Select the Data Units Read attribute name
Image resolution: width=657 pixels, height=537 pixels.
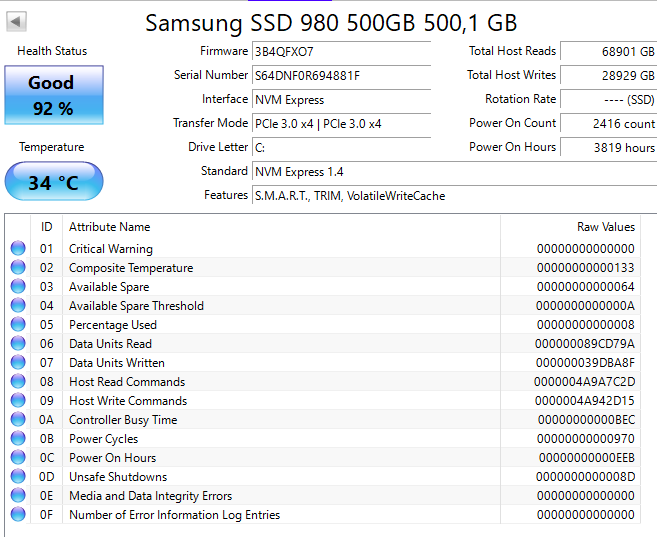point(110,344)
